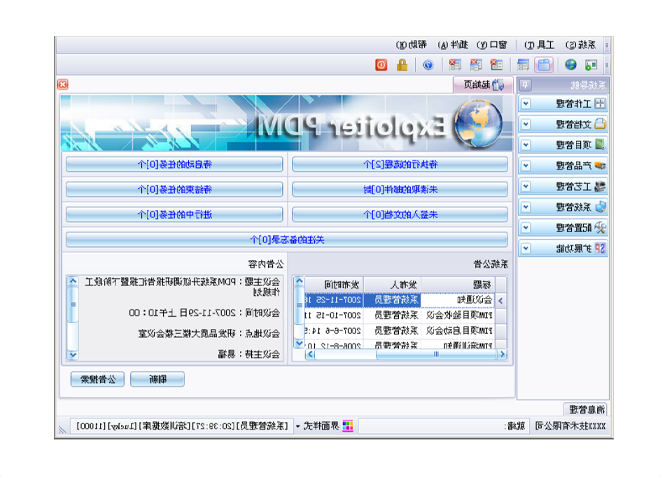The image size is (660, 477).
Task: Click the 文档管理 folder icon in sidebar
Action: pyautogui.click(x=599, y=125)
